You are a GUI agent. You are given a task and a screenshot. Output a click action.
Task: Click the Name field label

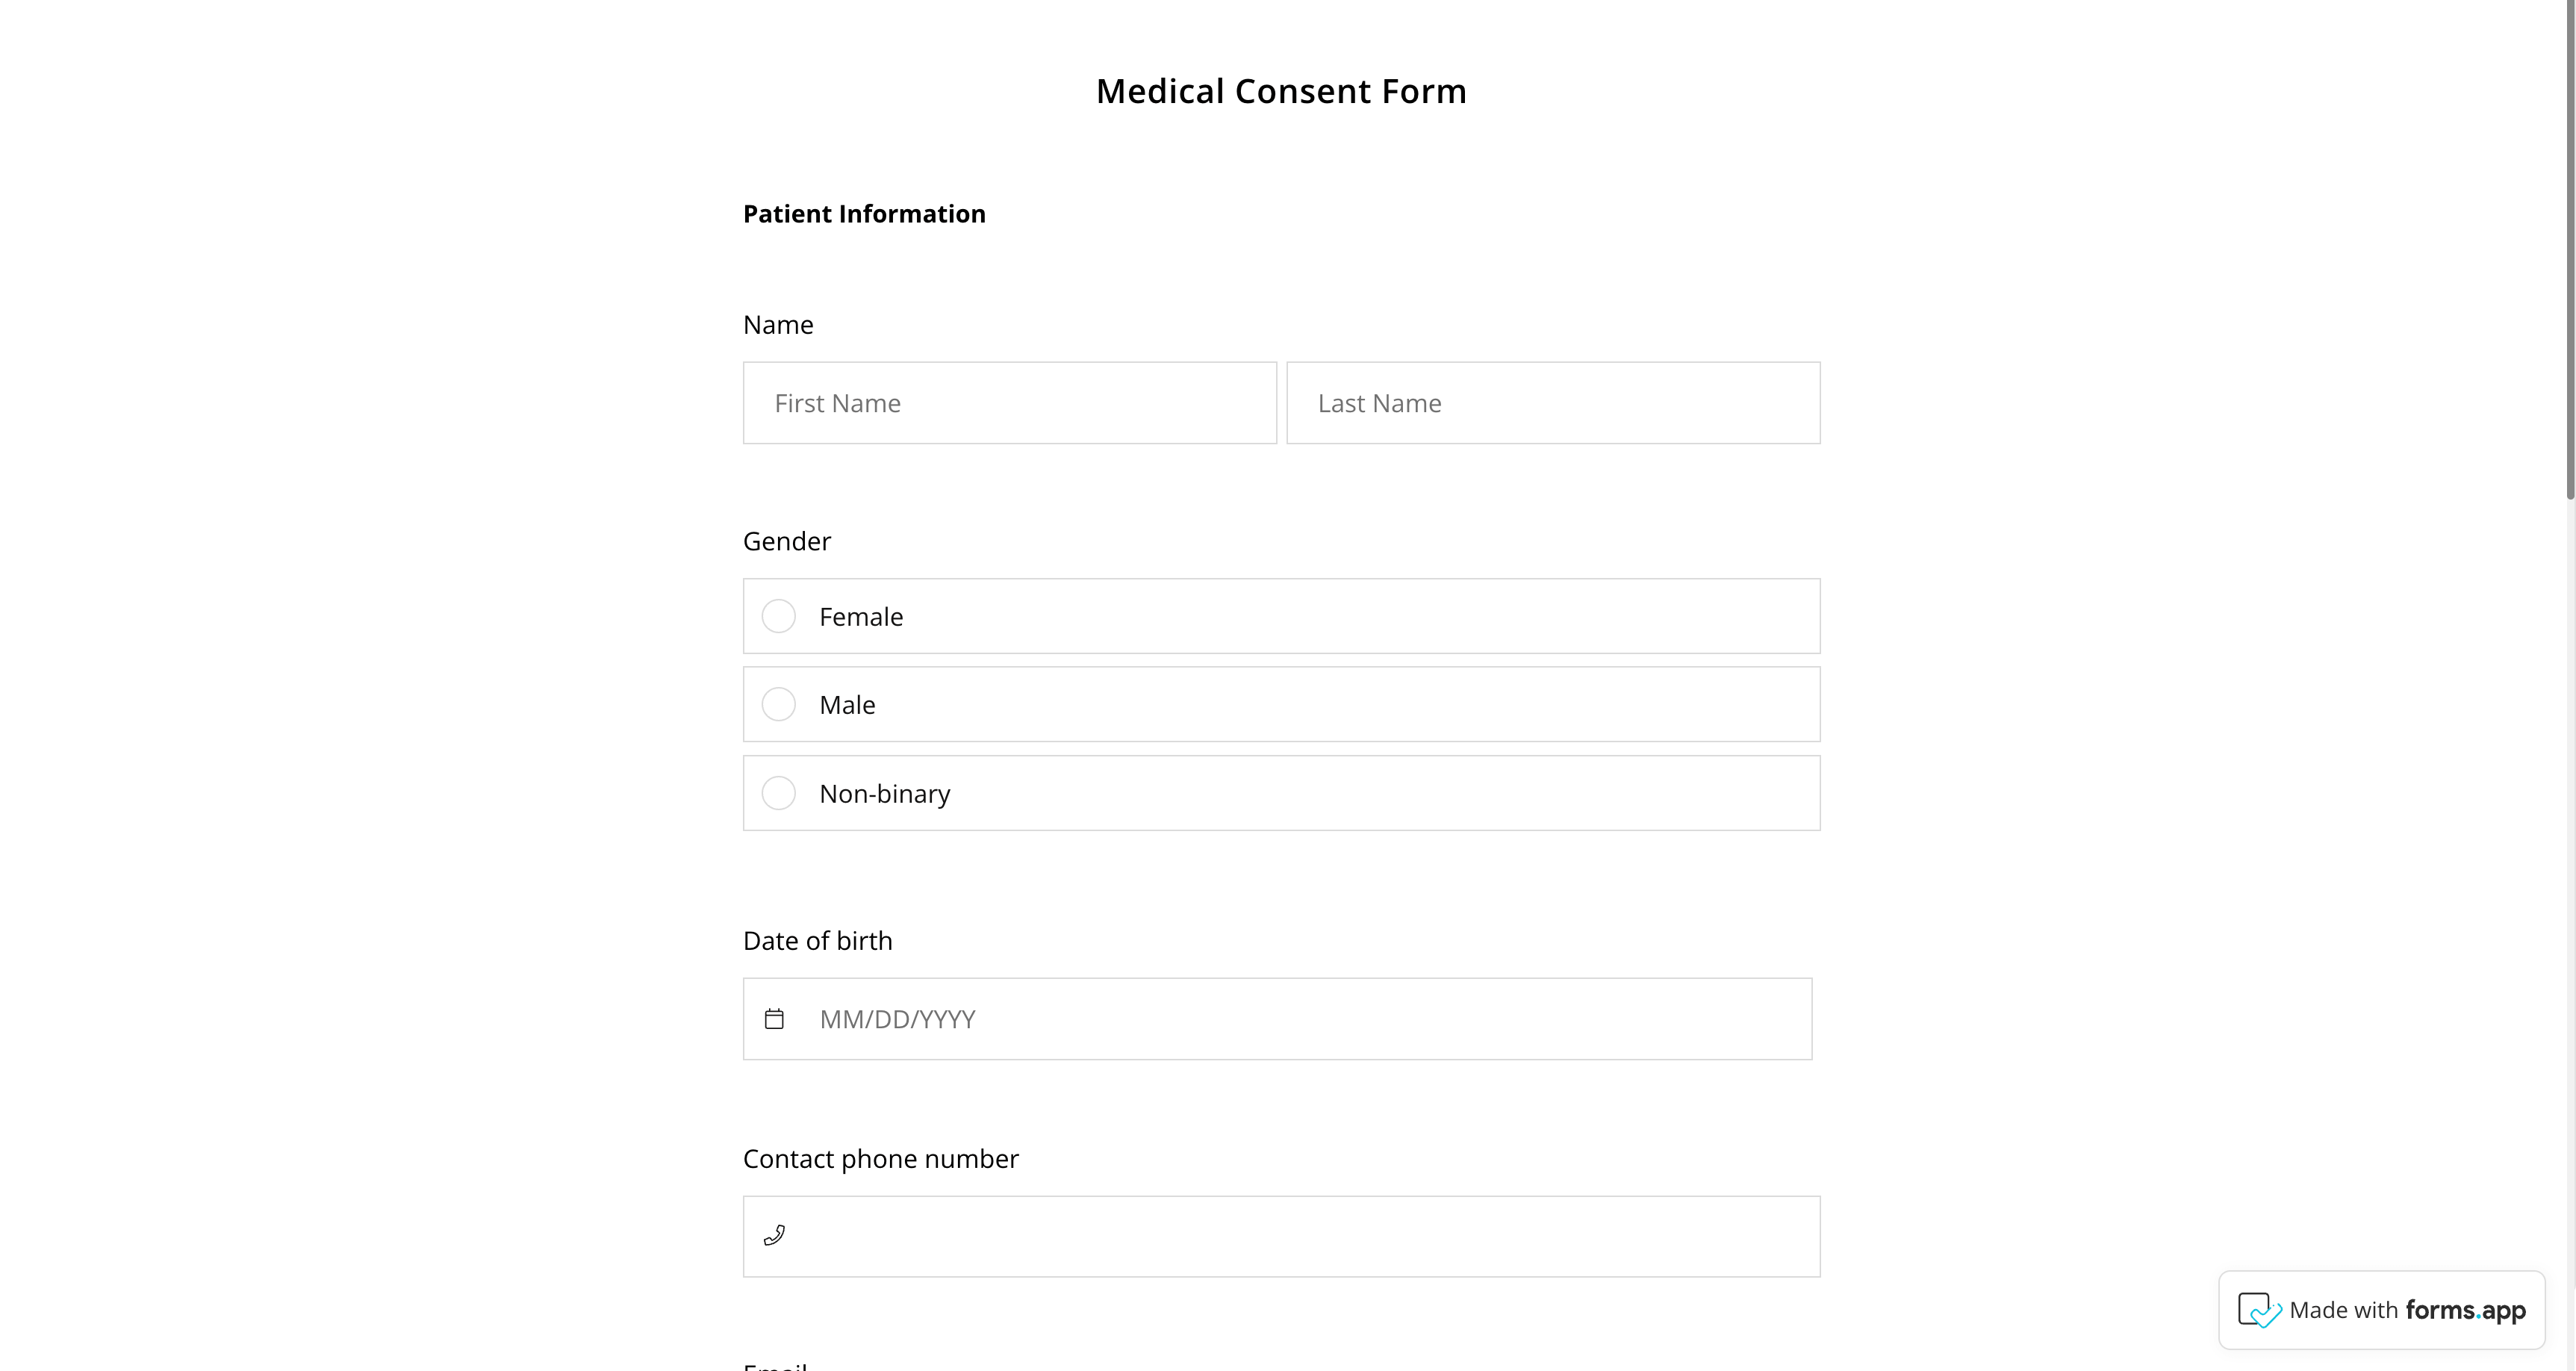(x=778, y=325)
